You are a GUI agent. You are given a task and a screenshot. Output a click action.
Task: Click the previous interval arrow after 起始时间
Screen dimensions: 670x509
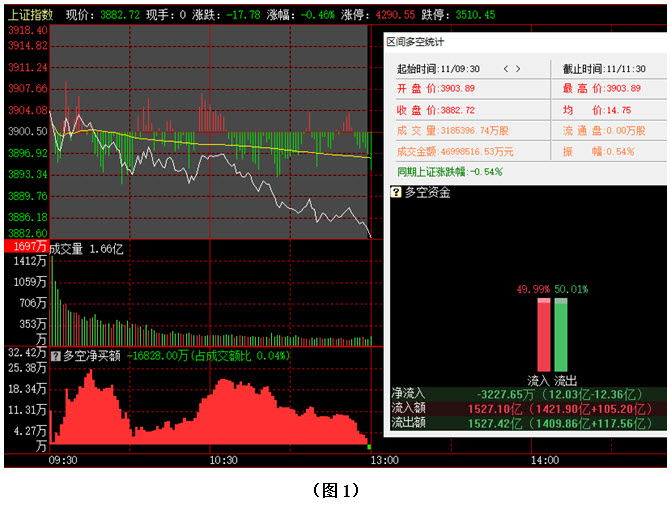(x=506, y=69)
